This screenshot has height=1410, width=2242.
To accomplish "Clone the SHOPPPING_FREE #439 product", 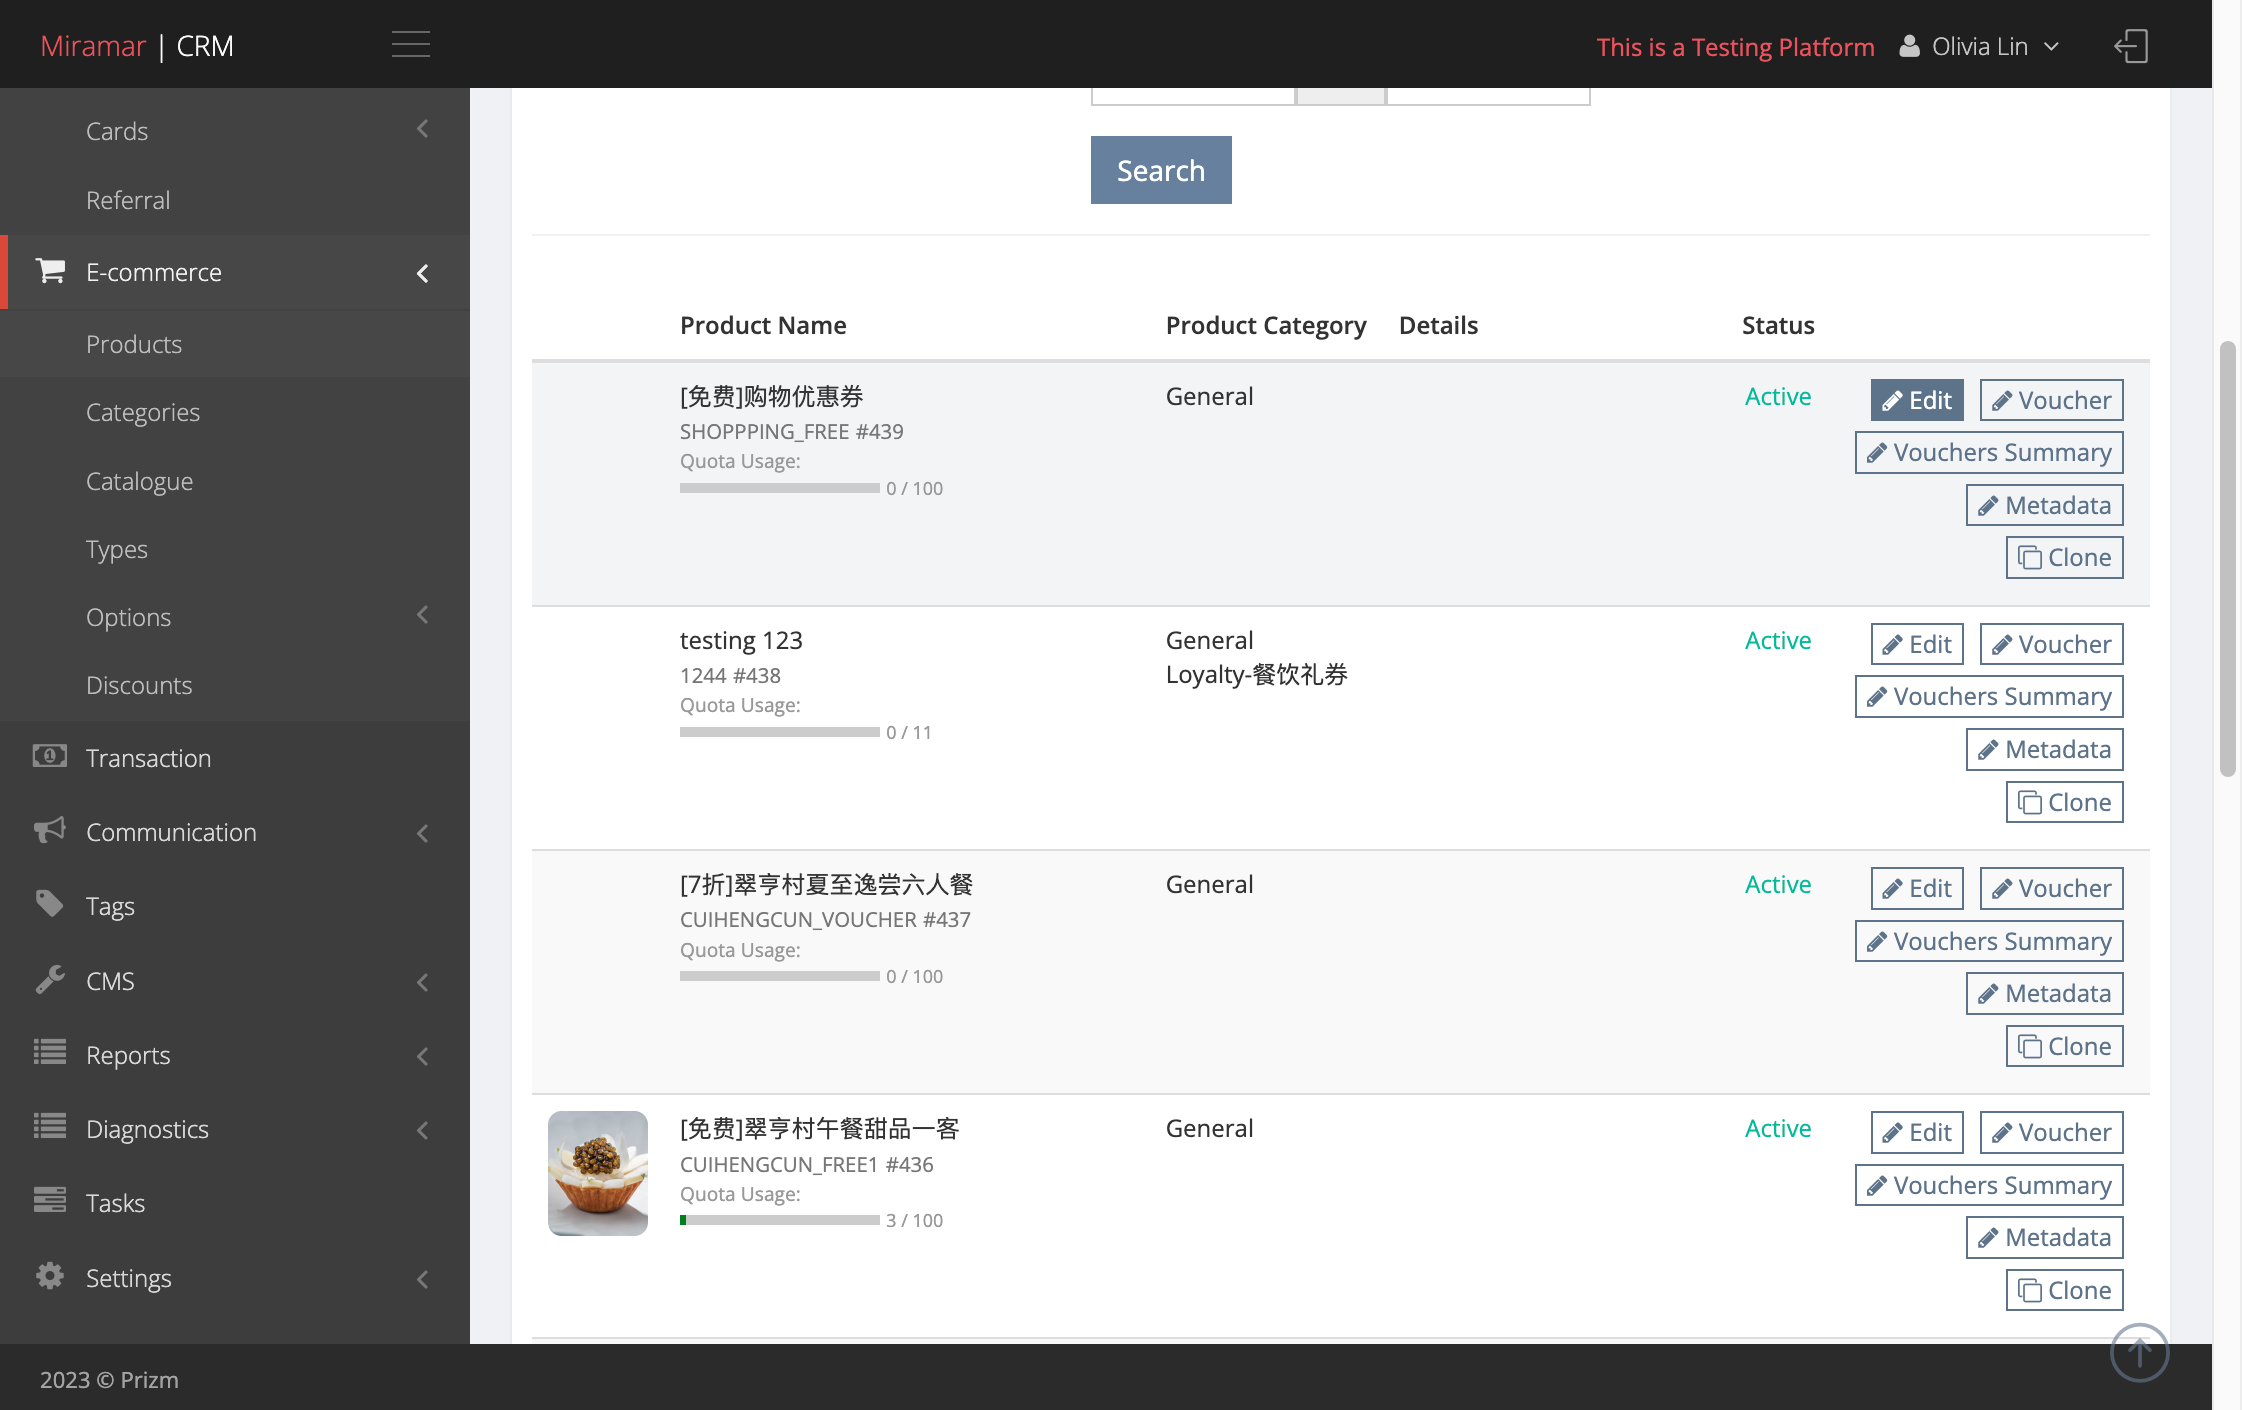I will (x=2064, y=557).
